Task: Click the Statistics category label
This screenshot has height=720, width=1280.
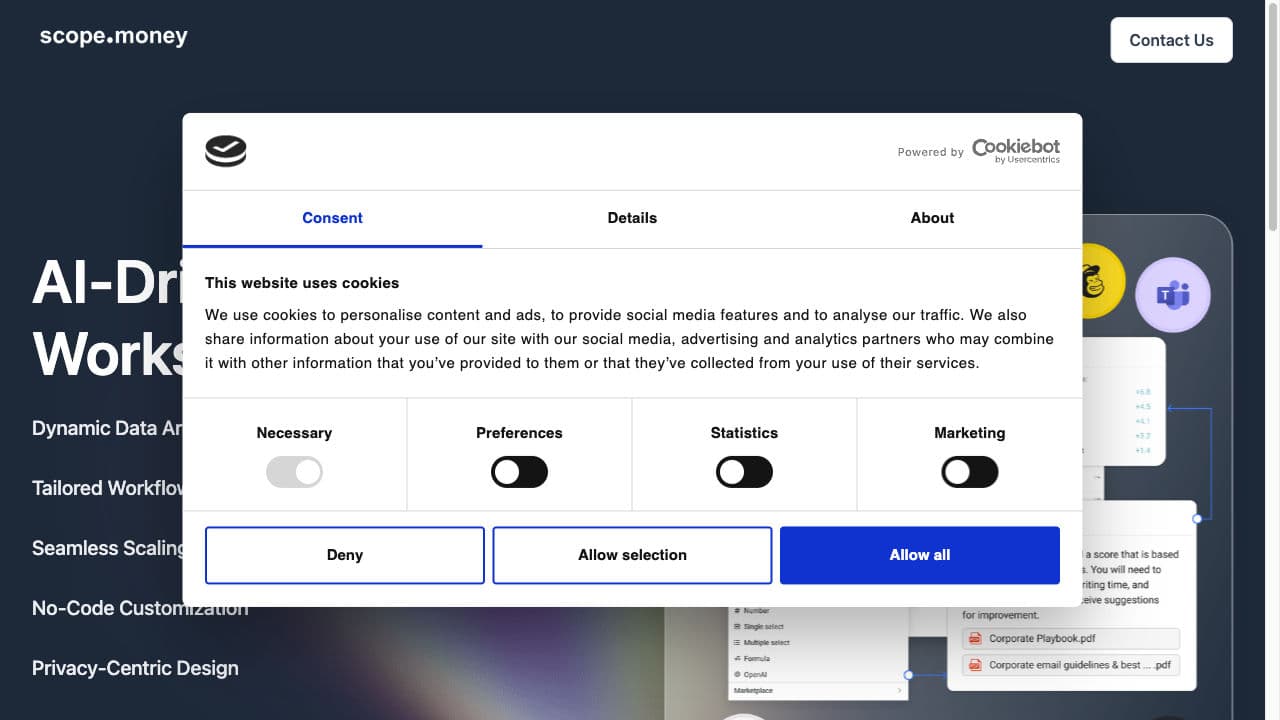Action: pos(744,433)
